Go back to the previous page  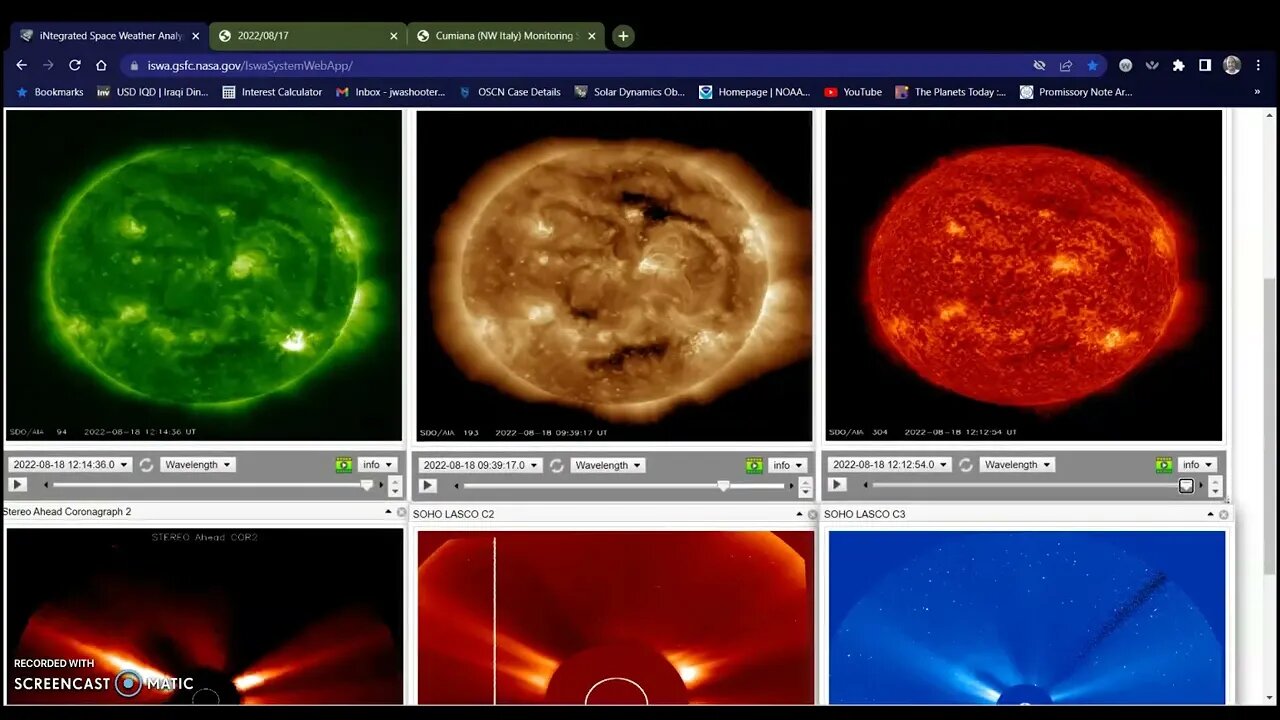[21, 65]
